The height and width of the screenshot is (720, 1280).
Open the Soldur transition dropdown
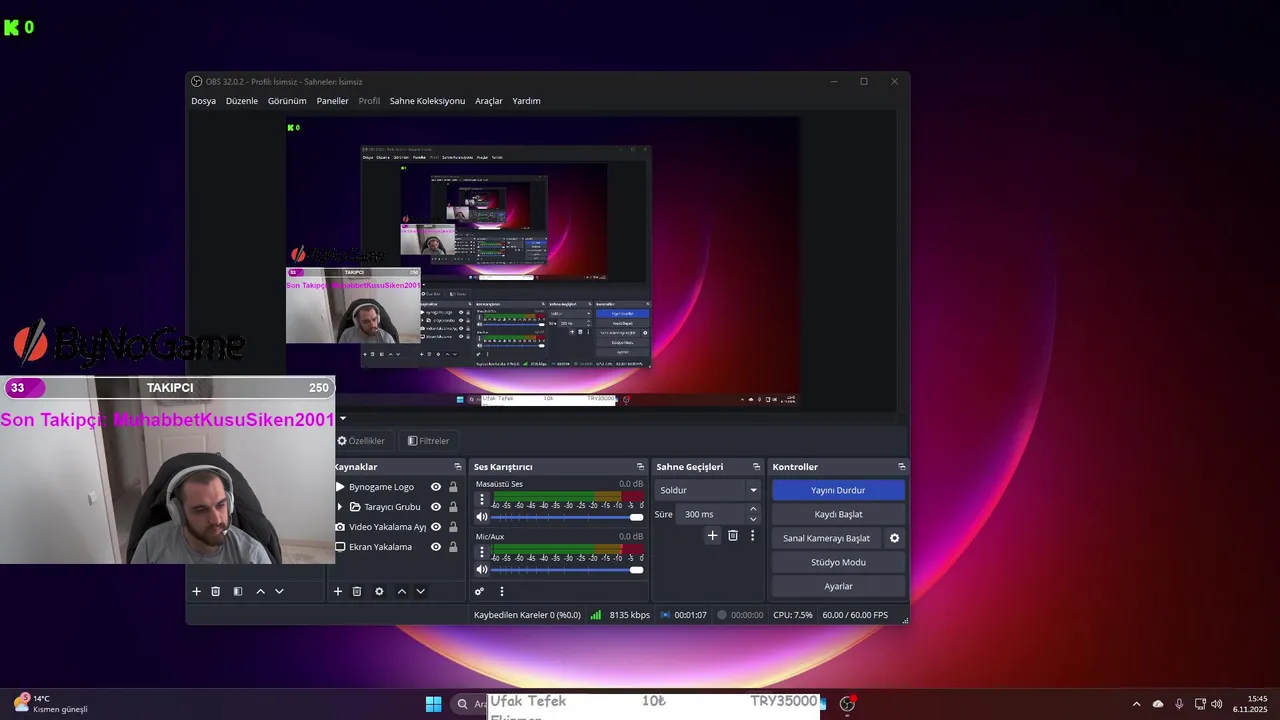point(708,490)
